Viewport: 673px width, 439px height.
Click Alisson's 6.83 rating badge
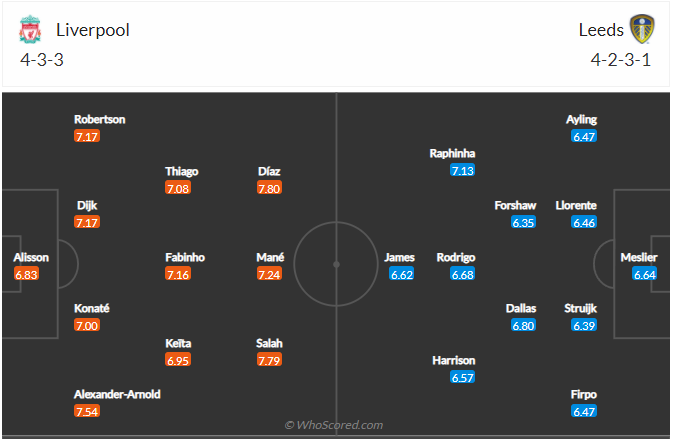tap(27, 274)
